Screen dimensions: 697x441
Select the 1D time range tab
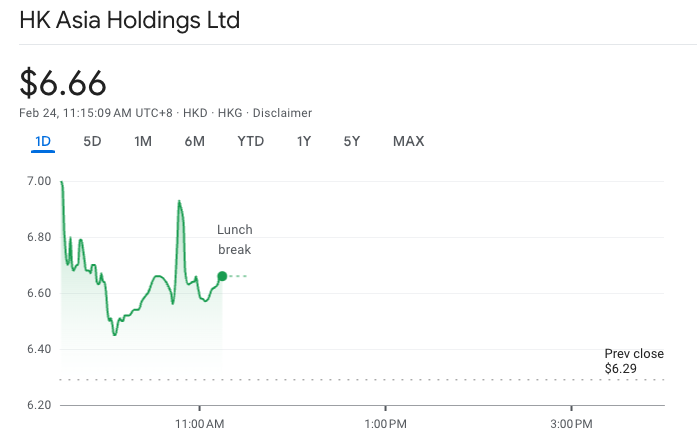(x=43, y=141)
